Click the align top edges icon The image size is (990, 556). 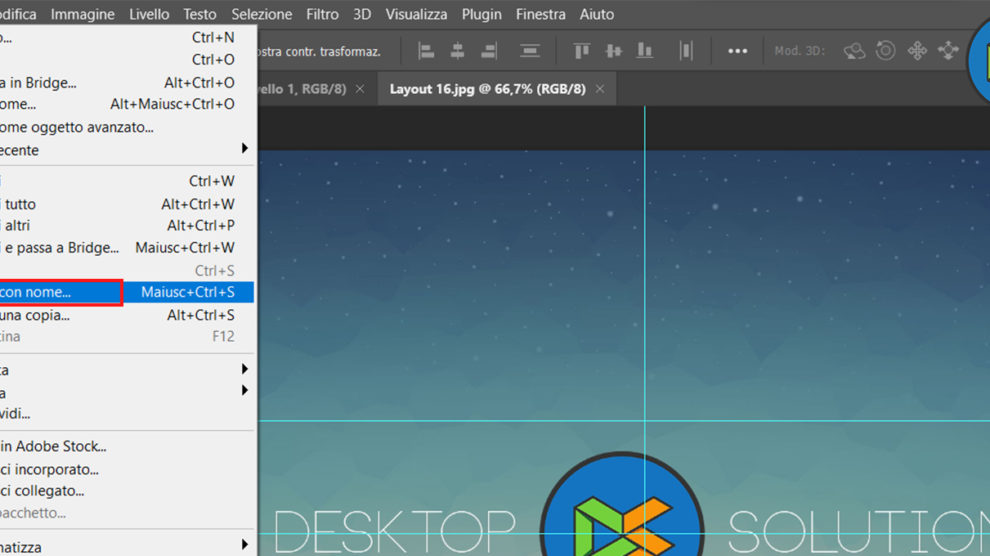(x=582, y=51)
